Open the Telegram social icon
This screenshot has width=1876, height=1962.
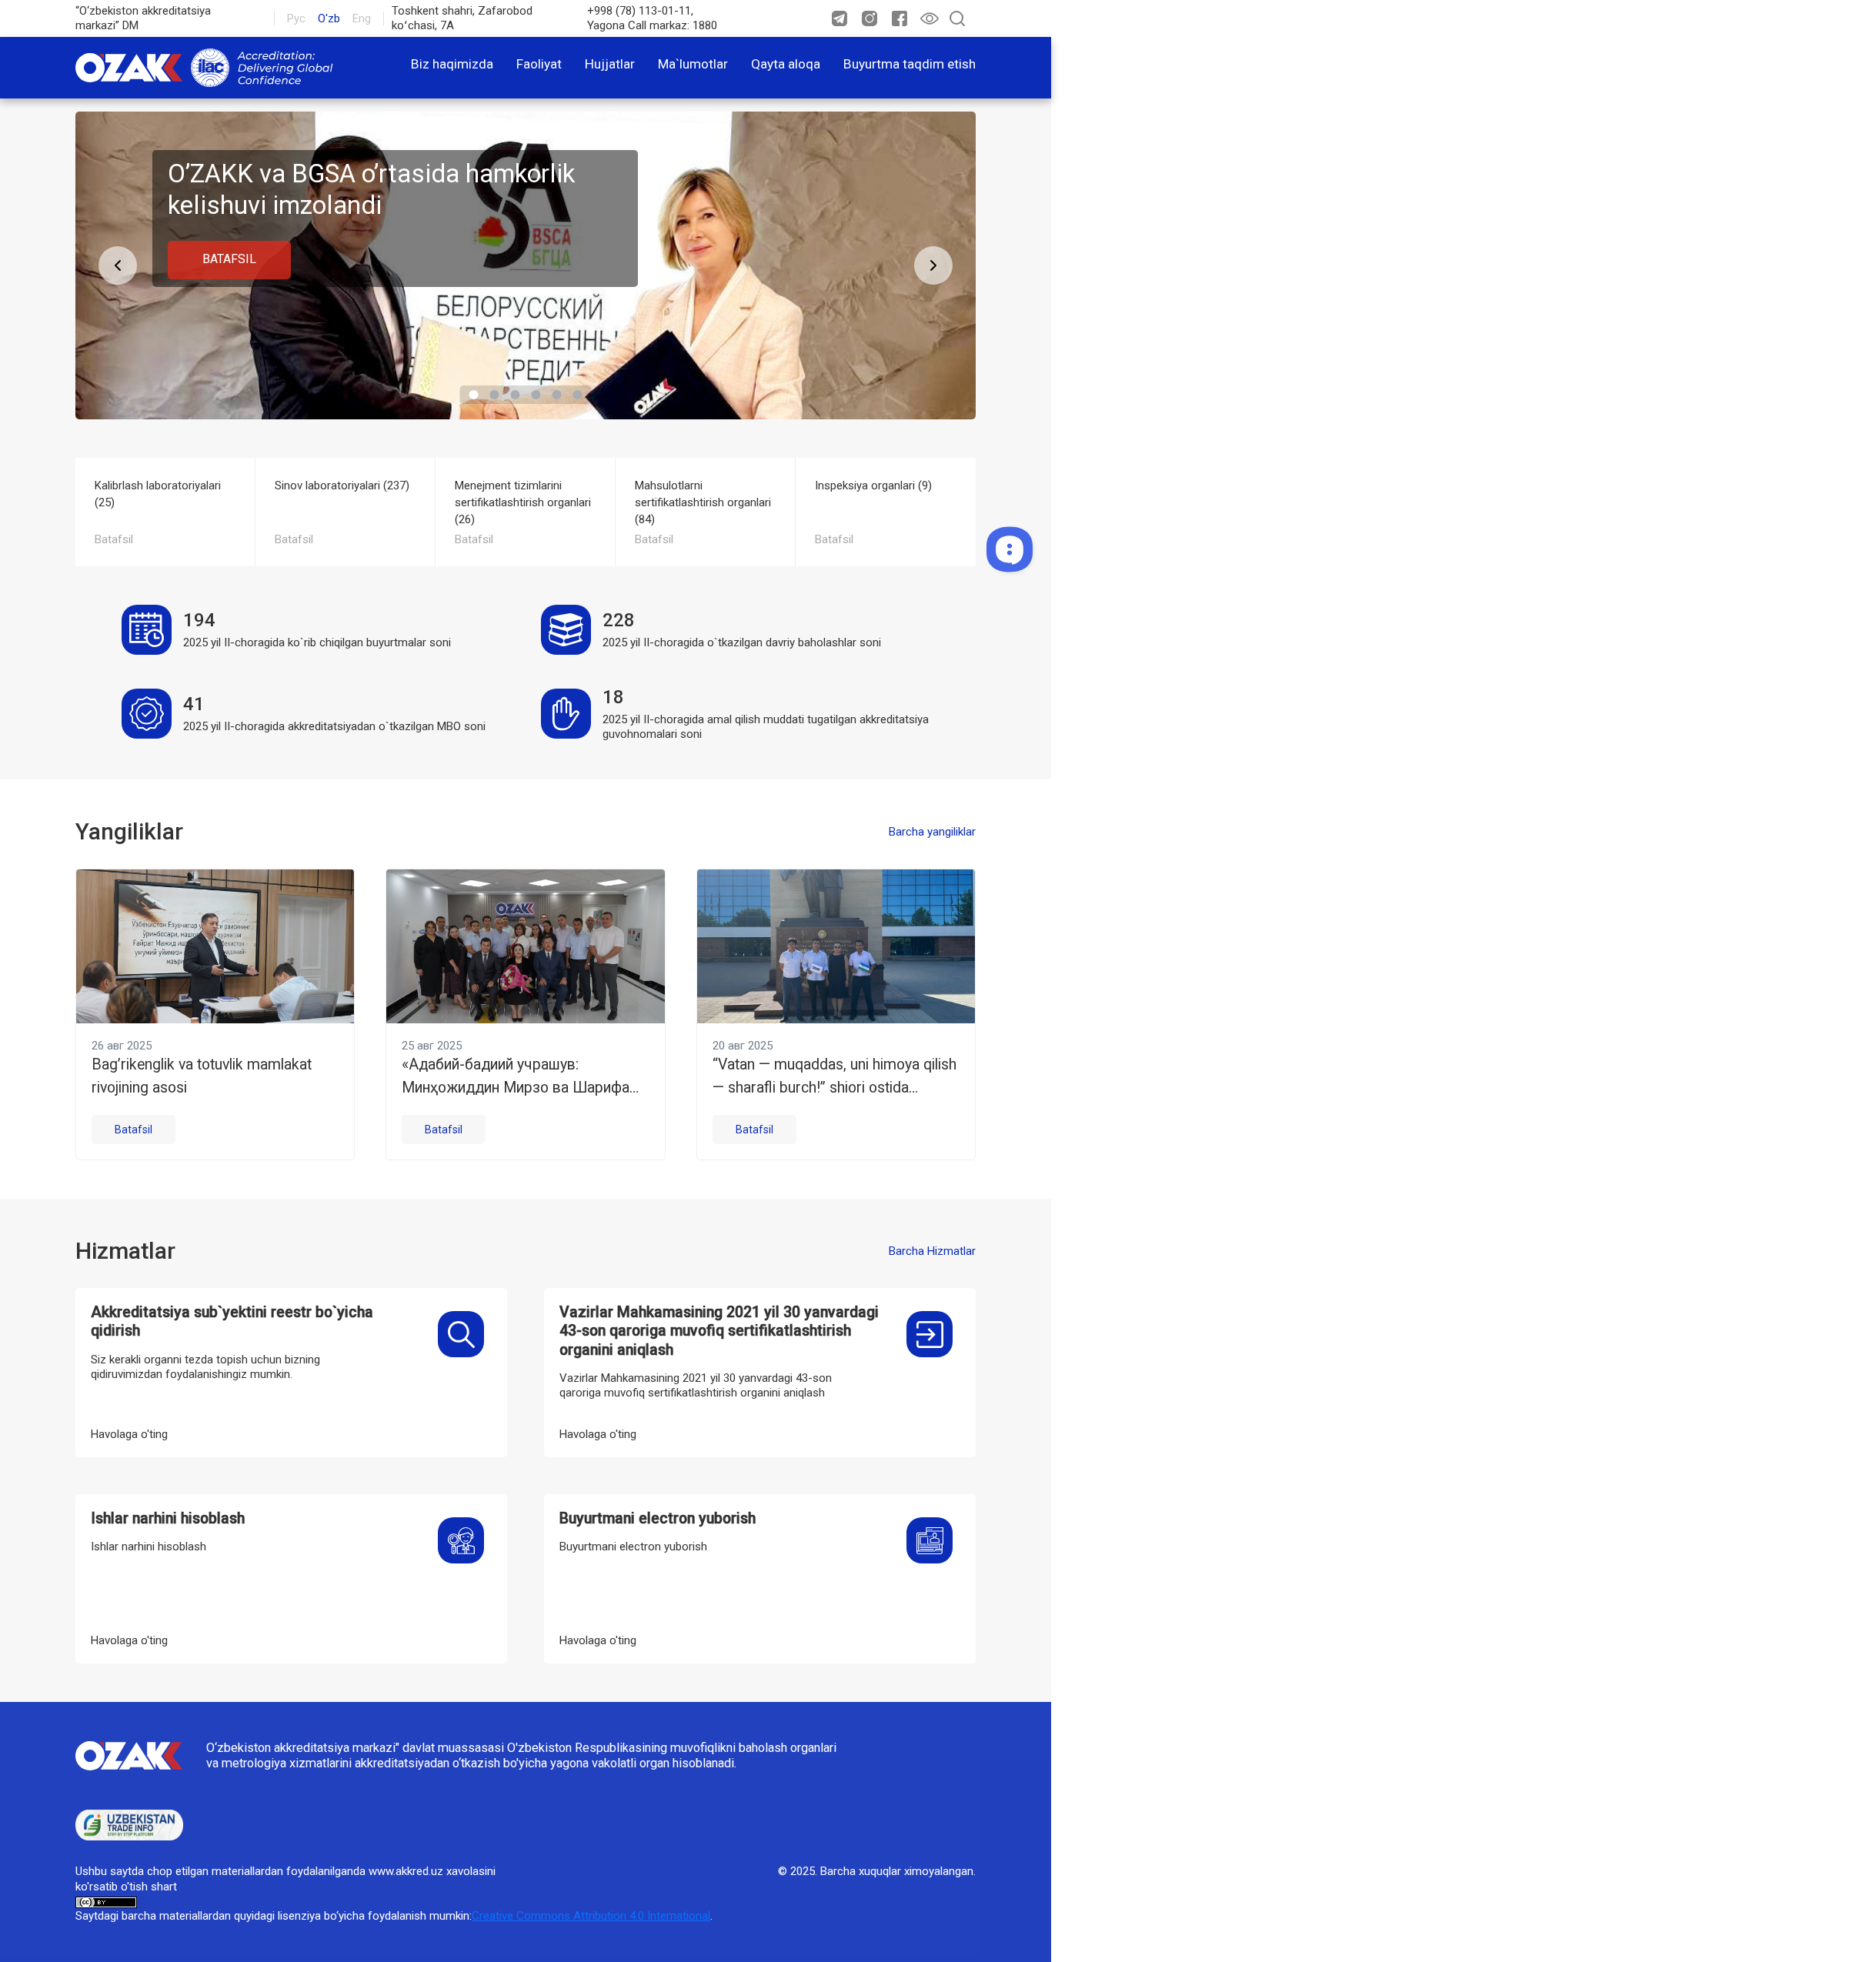click(x=839, y=19)
